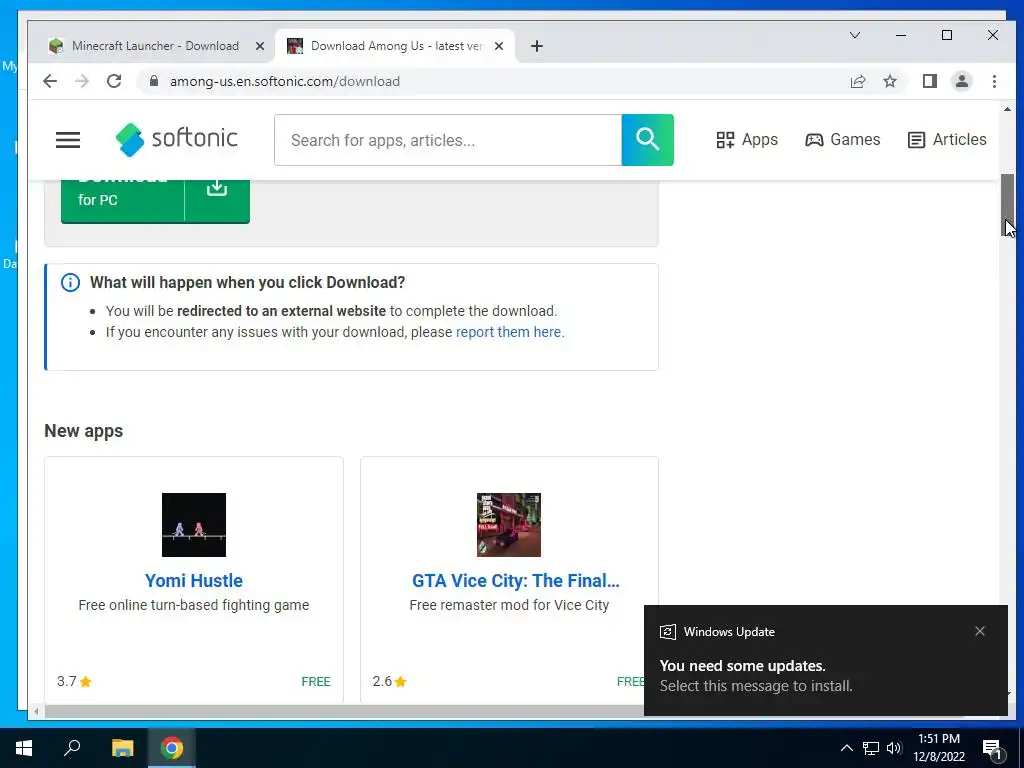
Task: Select the Download Among Us tab
Action: (x=394, y=46)
